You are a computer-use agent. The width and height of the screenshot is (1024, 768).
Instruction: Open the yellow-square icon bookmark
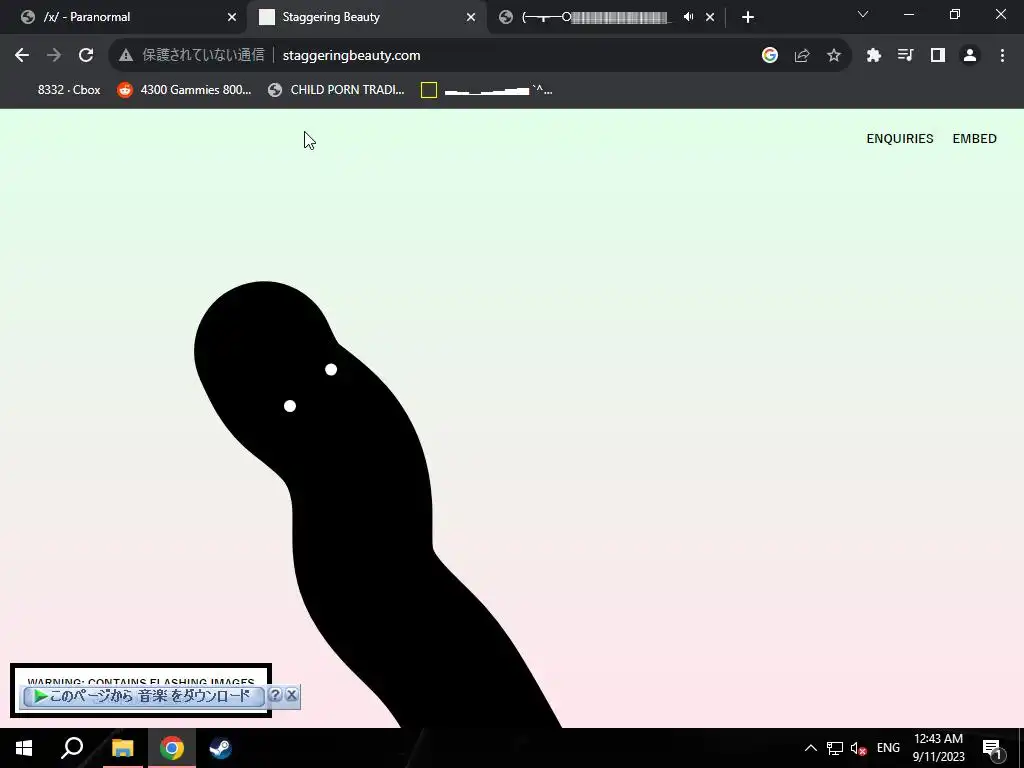tap(487, 90)
